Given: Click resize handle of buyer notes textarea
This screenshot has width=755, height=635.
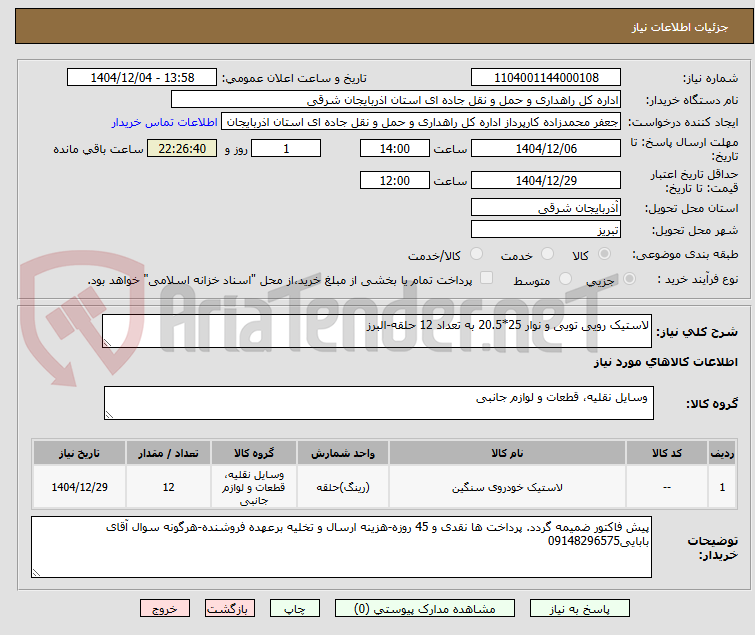Looking at the screenshot, I should pos(36,573).
